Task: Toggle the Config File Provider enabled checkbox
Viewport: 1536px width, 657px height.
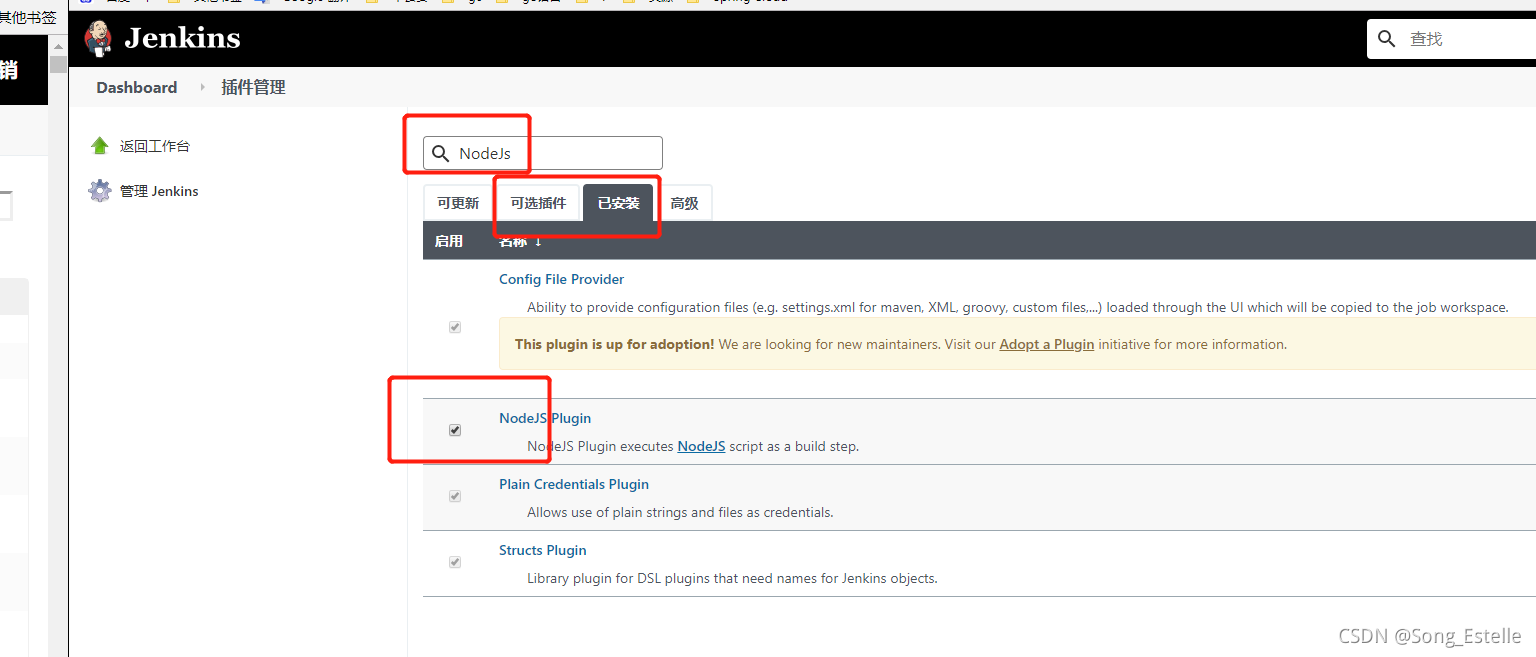Action: (455, 327)
